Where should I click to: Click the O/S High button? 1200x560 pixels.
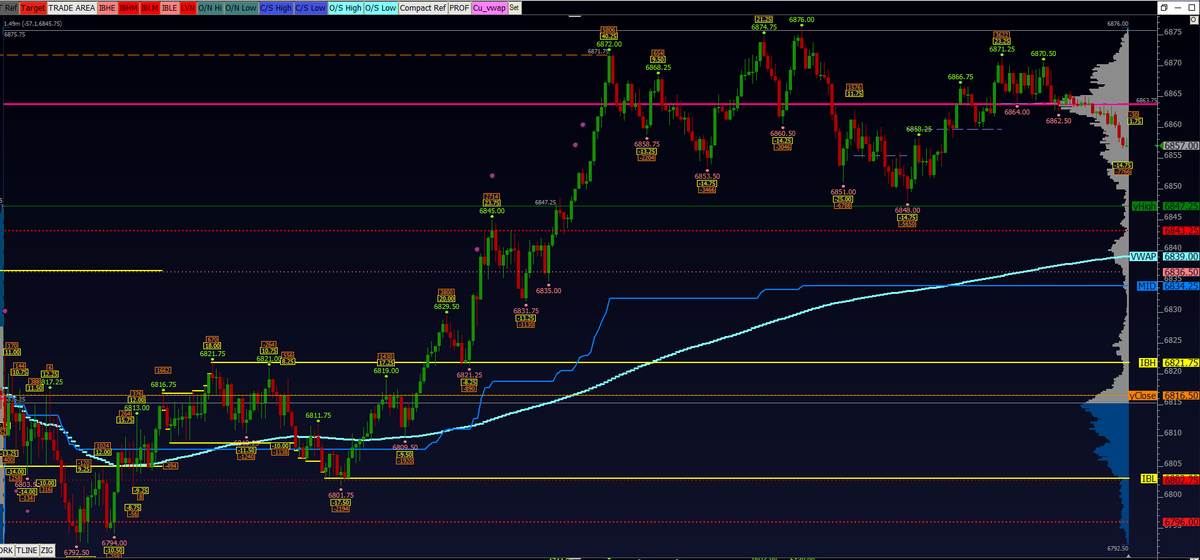click(x=345, y=7)
